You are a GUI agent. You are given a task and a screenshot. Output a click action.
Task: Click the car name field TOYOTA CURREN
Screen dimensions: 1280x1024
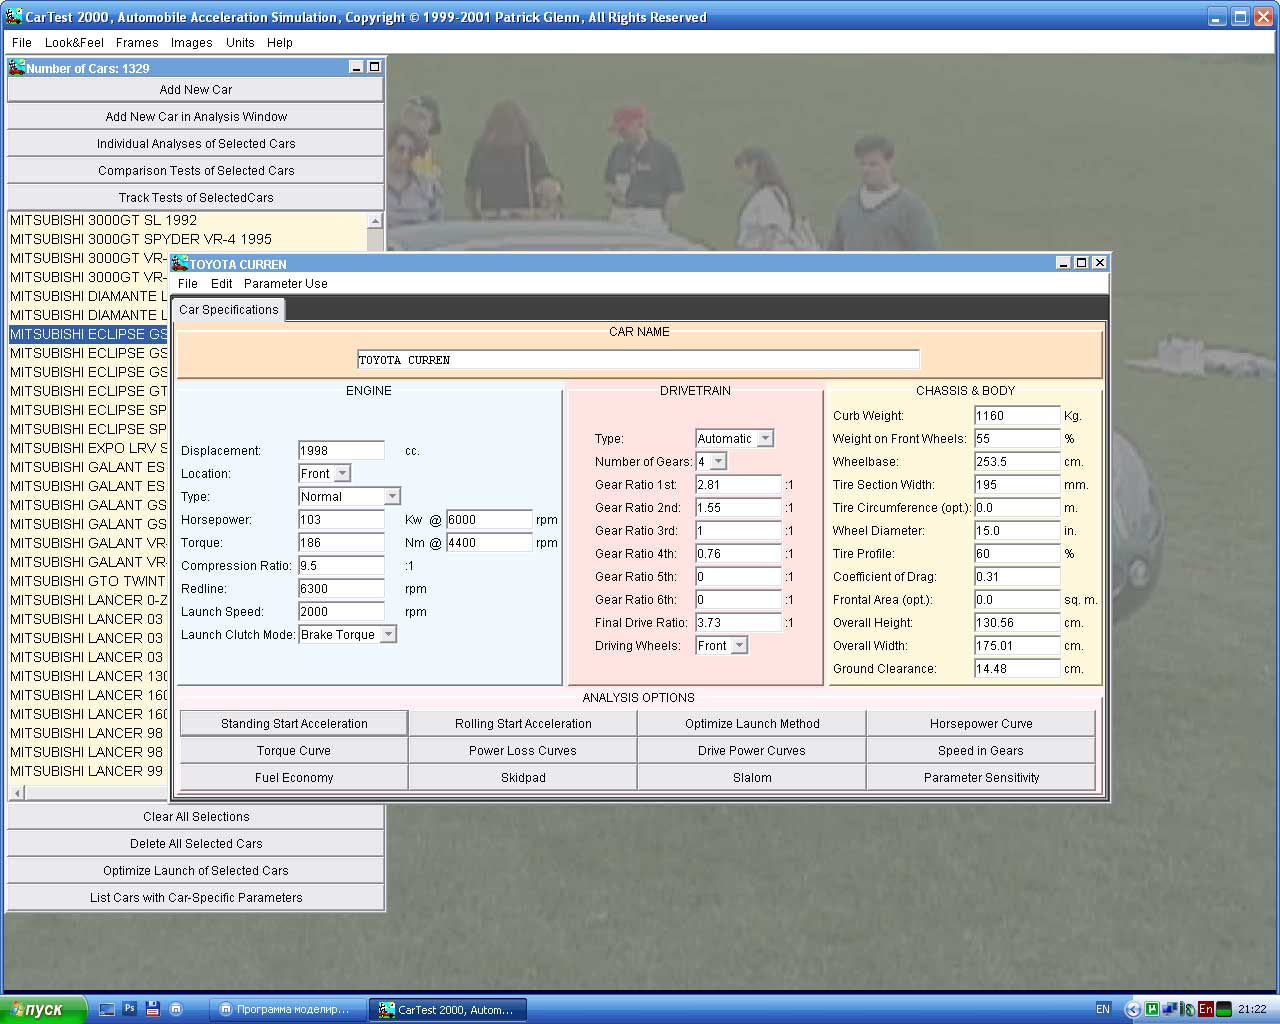click(x=638, y=359)
